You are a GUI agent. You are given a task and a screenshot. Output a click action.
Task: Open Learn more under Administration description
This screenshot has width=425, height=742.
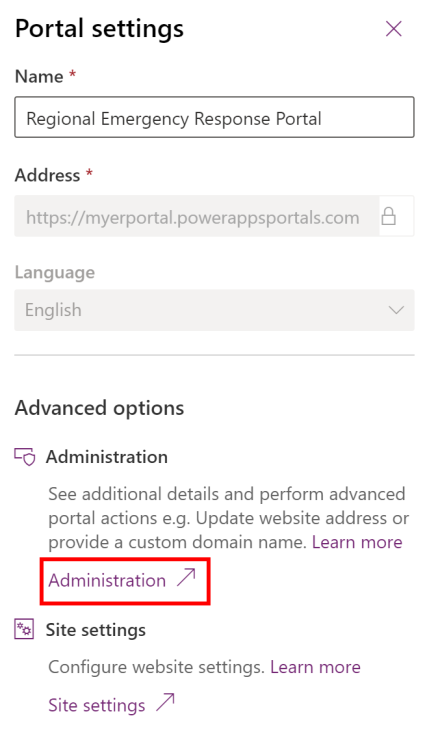357,542
